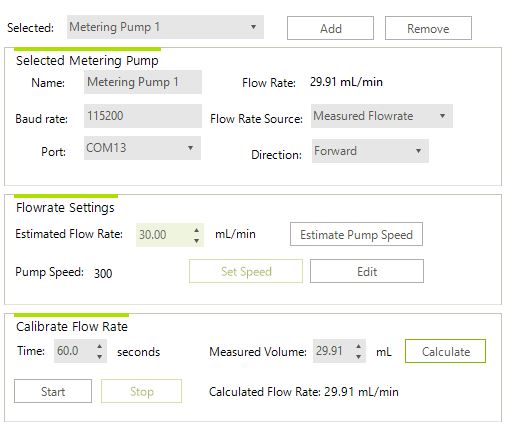The width and height of the screenshot is (518, 430).
Task: Click the Remove button
Action: click(428, 28)
